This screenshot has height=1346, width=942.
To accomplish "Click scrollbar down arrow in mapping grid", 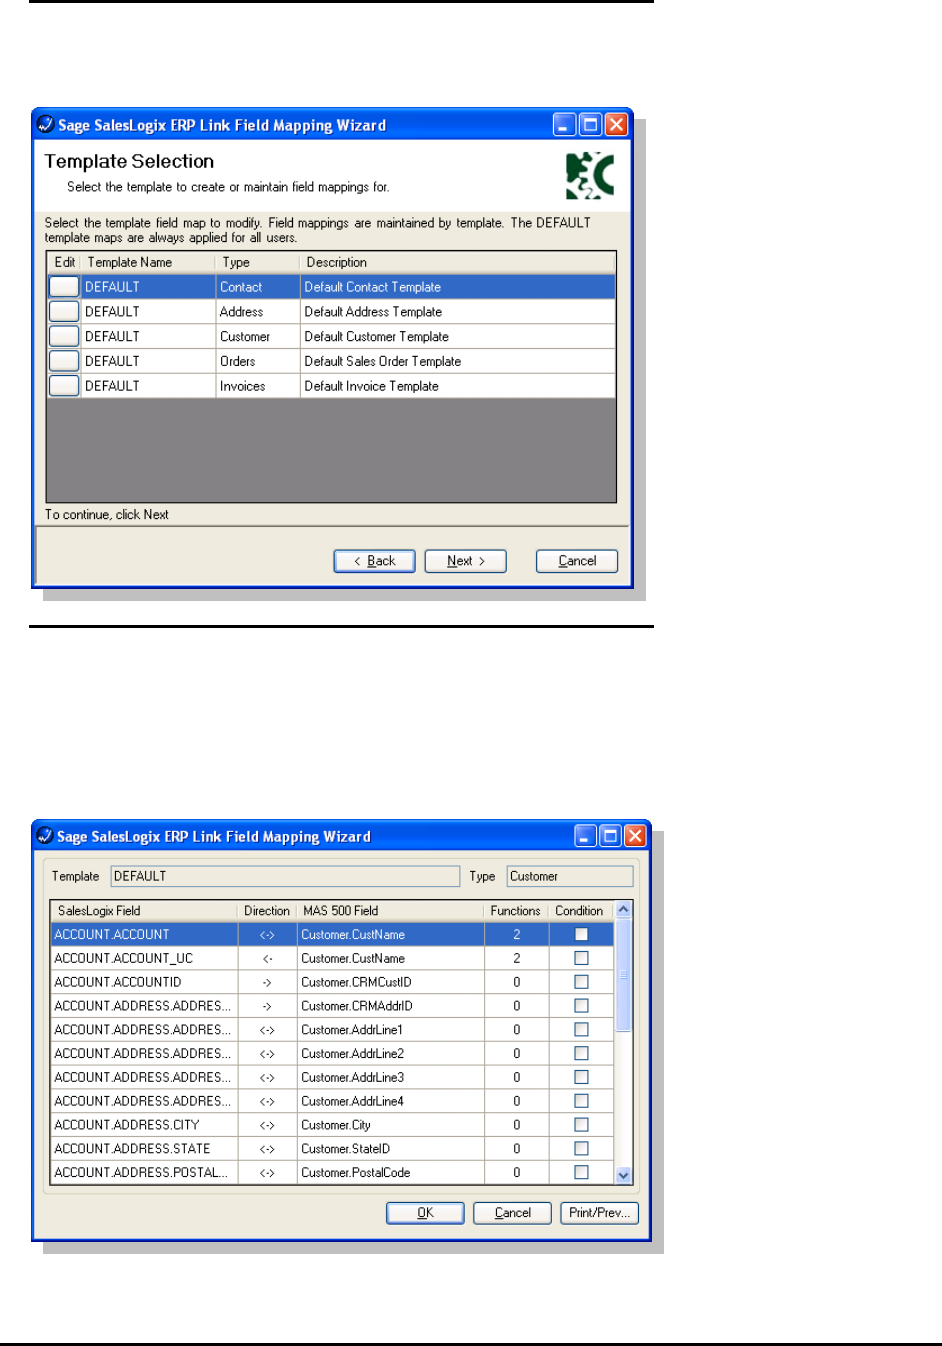I will tap(623, 1176).
